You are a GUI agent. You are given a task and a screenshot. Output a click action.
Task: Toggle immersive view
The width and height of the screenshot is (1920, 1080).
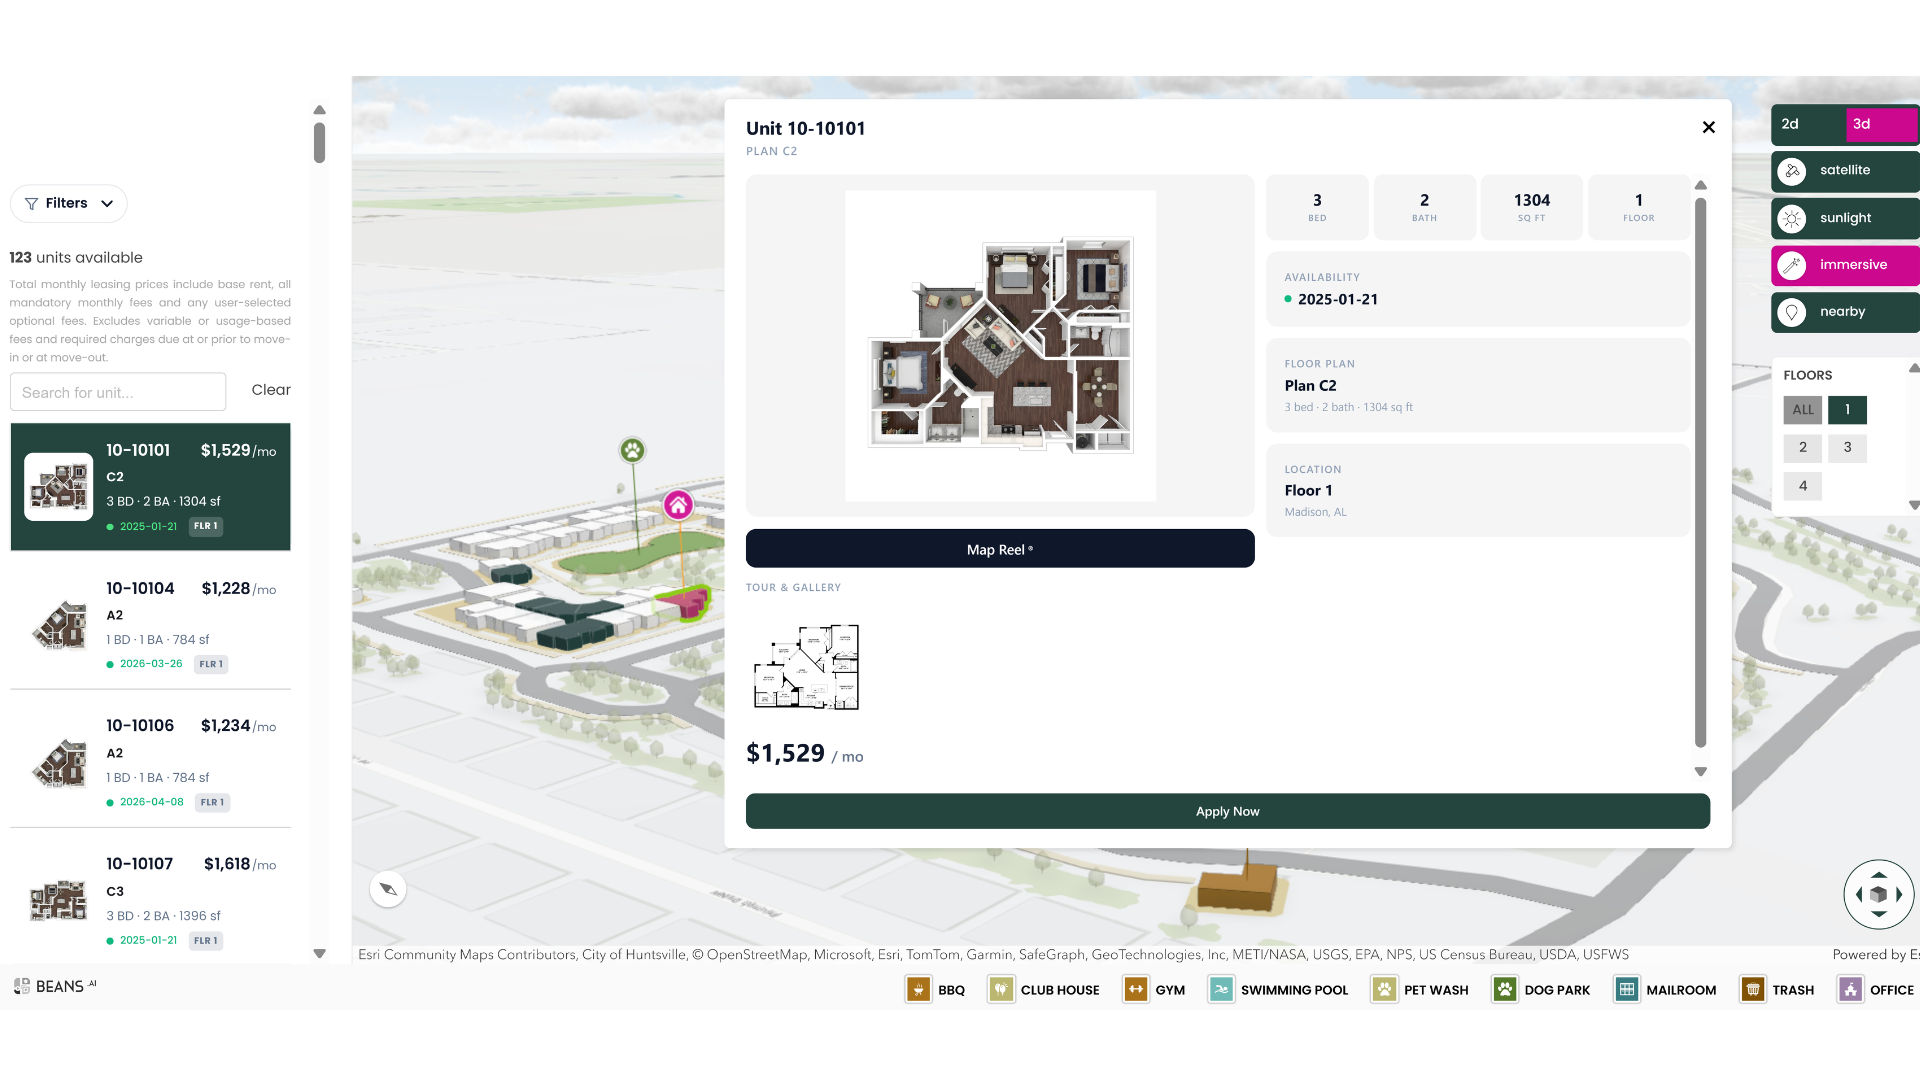(x=1845, y=265)
